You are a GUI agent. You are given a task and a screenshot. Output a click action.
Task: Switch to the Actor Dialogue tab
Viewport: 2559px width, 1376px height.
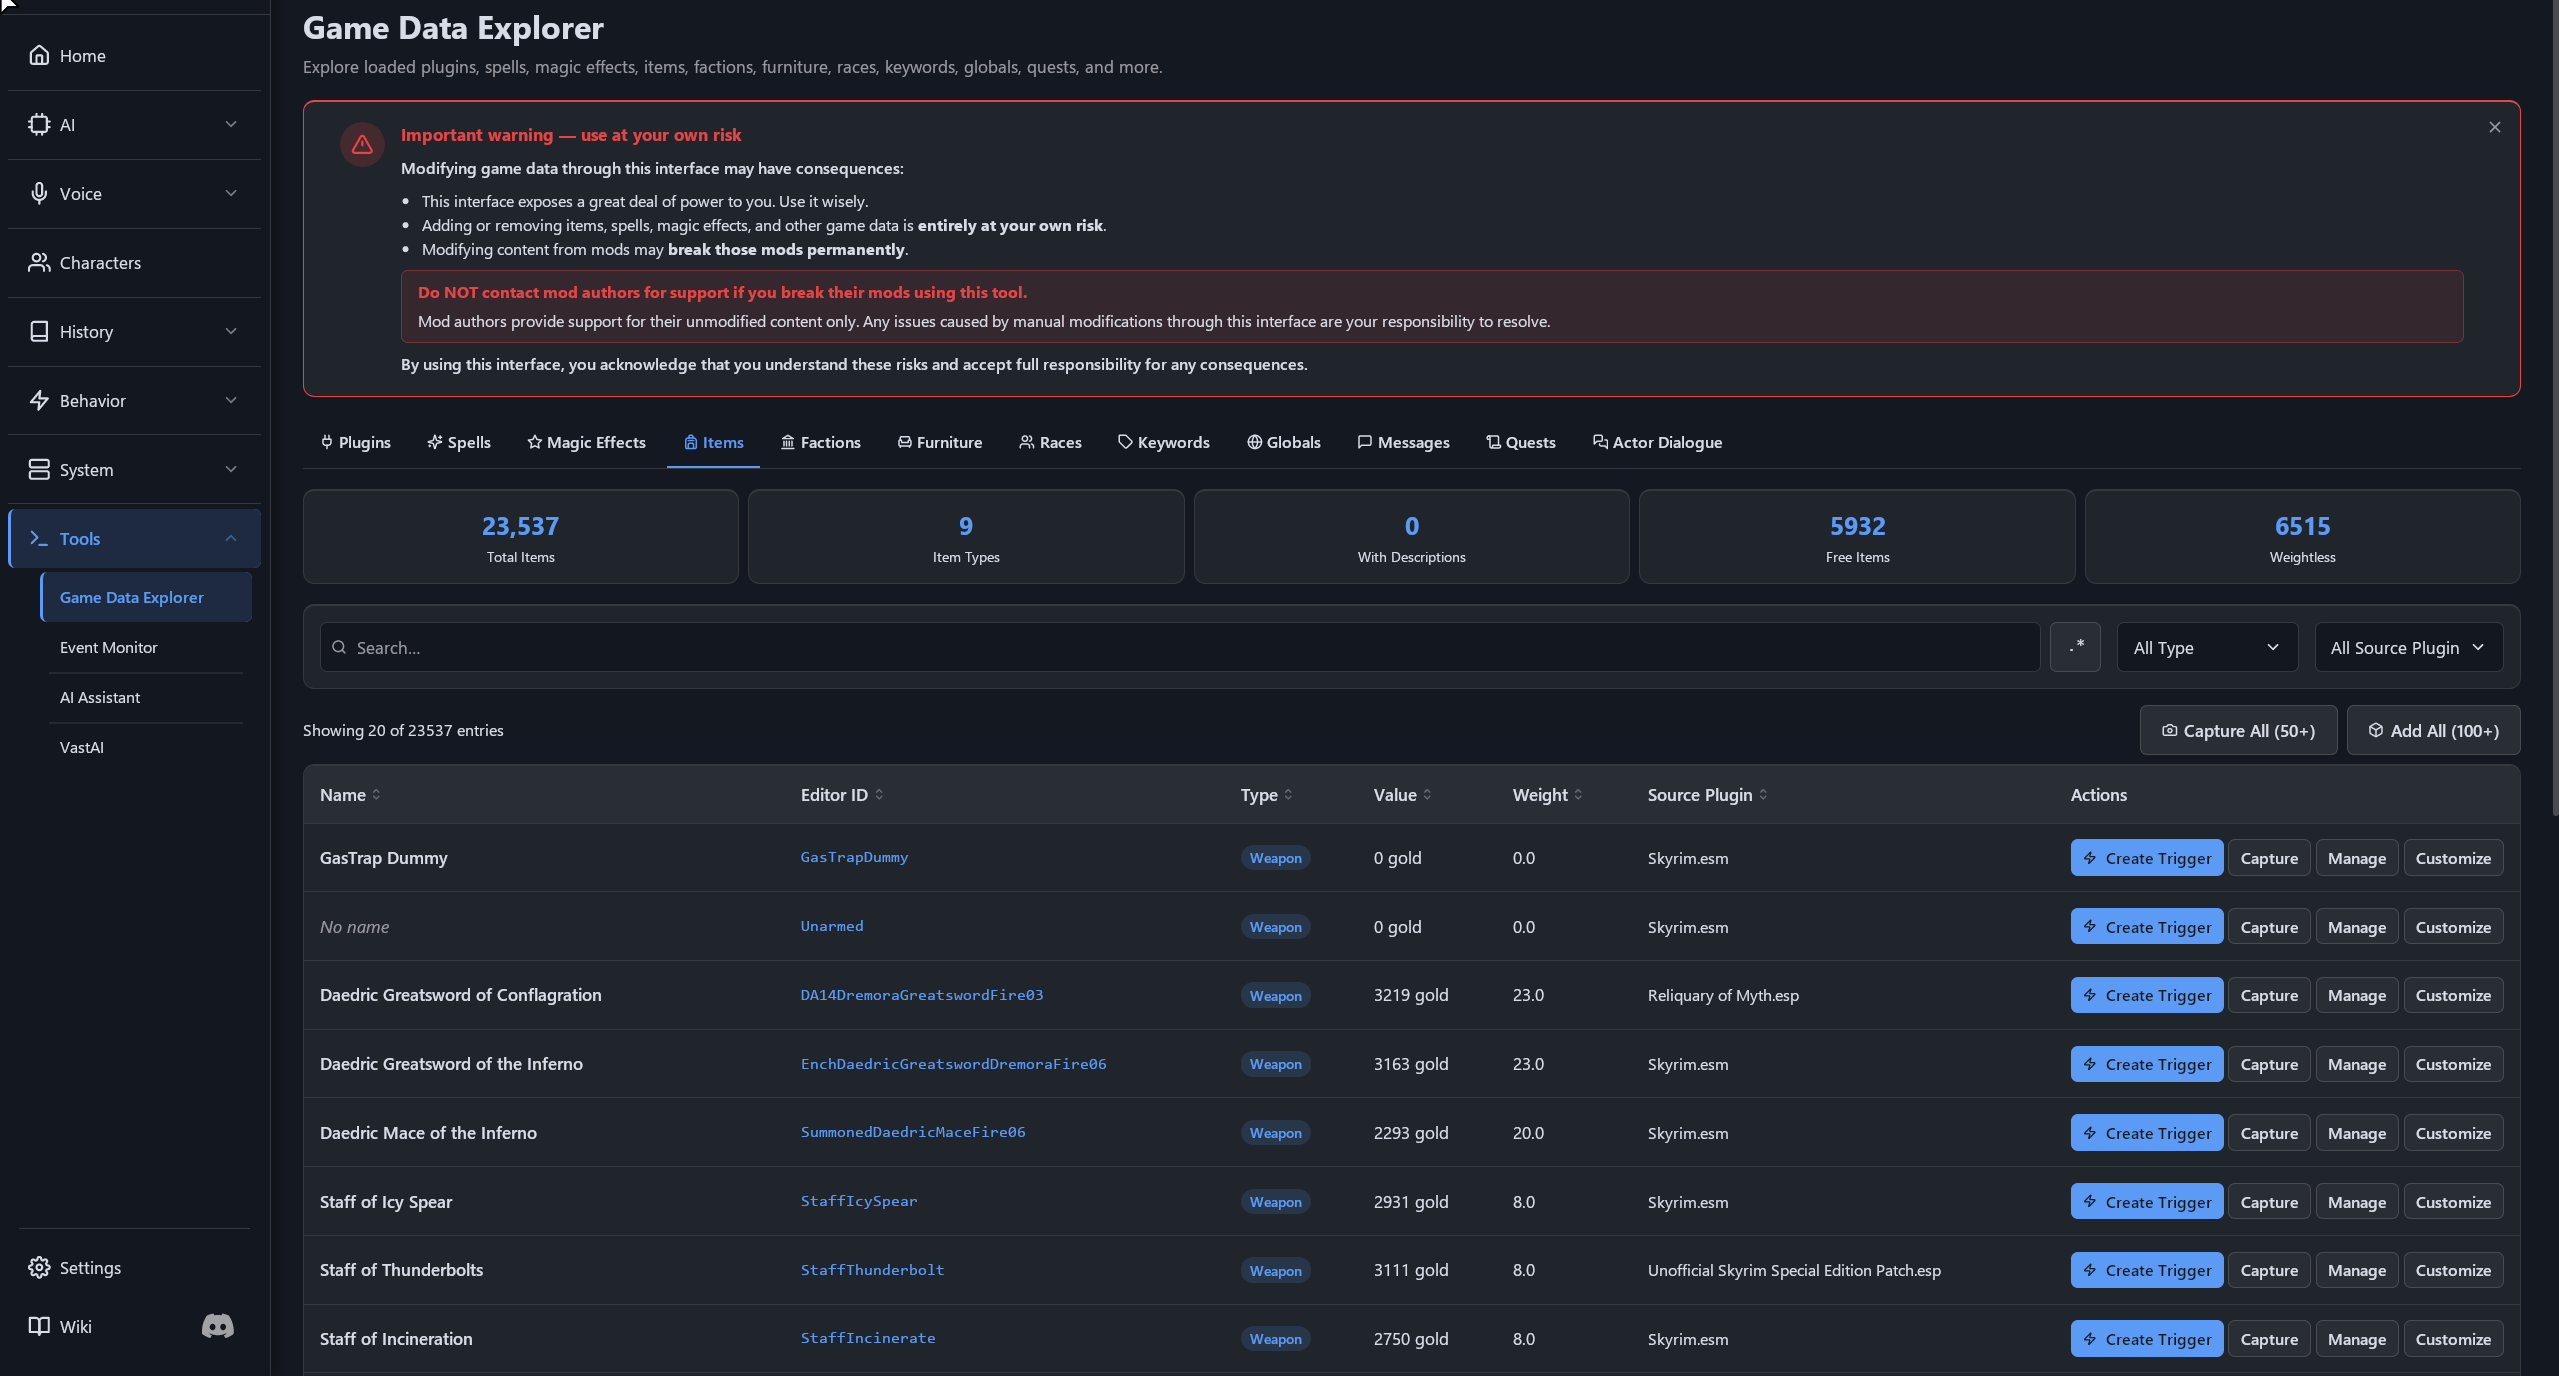(x=1657, y=442)
